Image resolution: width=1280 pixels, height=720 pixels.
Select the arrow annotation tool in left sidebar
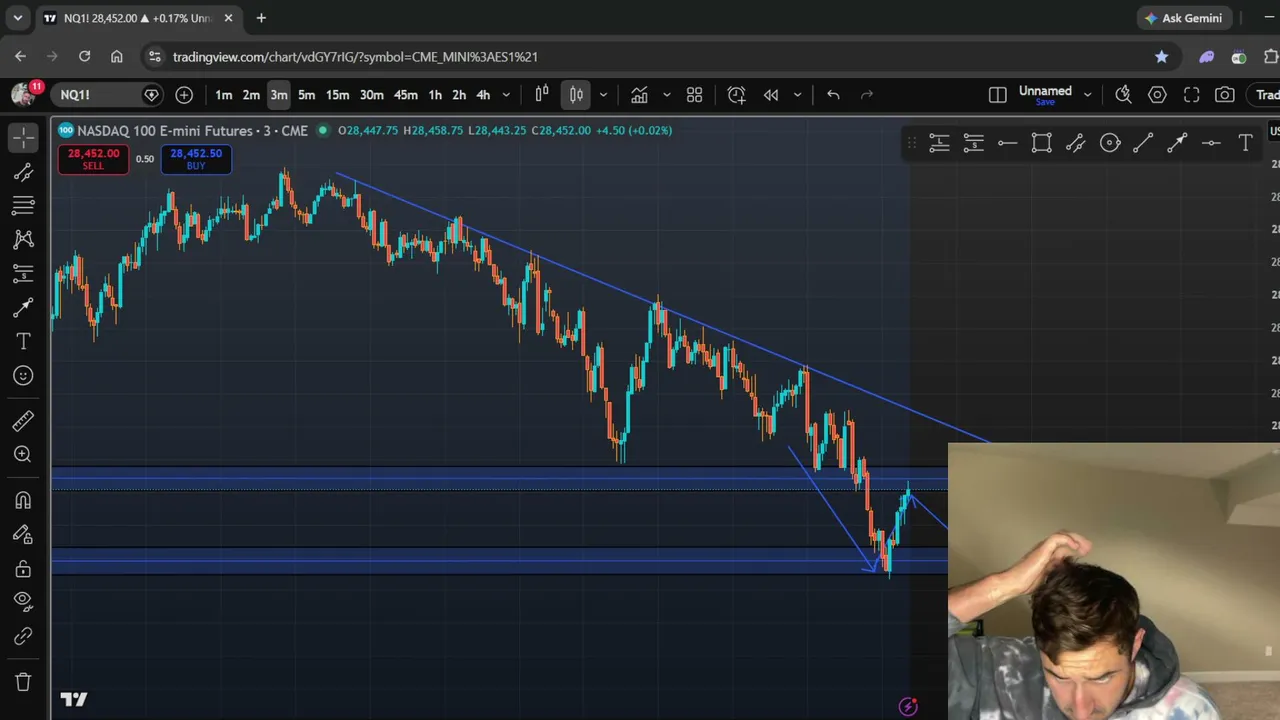pyautogui.click(x=23, y=308)
